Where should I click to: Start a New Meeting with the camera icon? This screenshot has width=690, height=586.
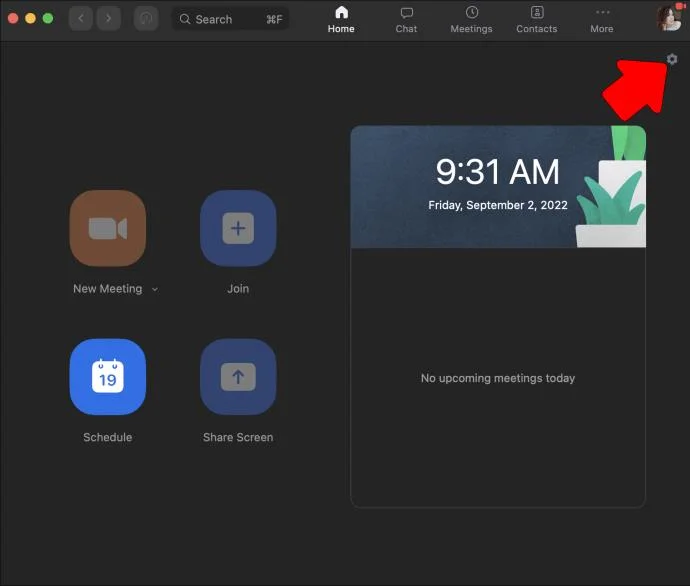point(108,228)
